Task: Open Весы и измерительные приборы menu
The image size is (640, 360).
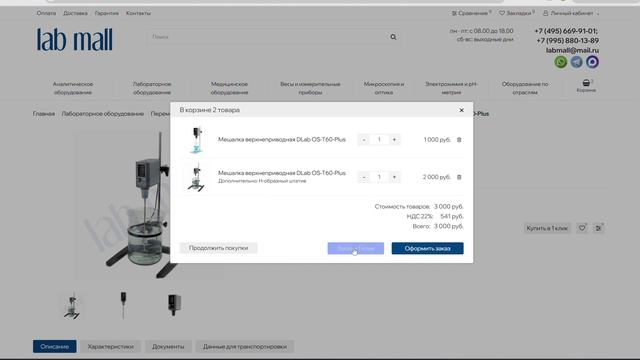Action: [310, 88]
